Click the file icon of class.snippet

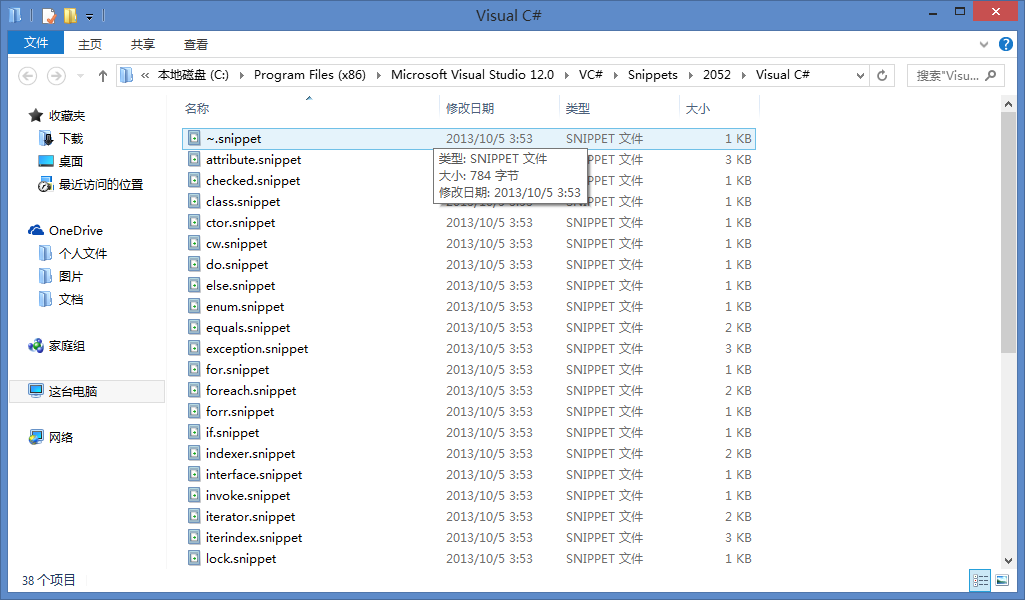[195, 202]
